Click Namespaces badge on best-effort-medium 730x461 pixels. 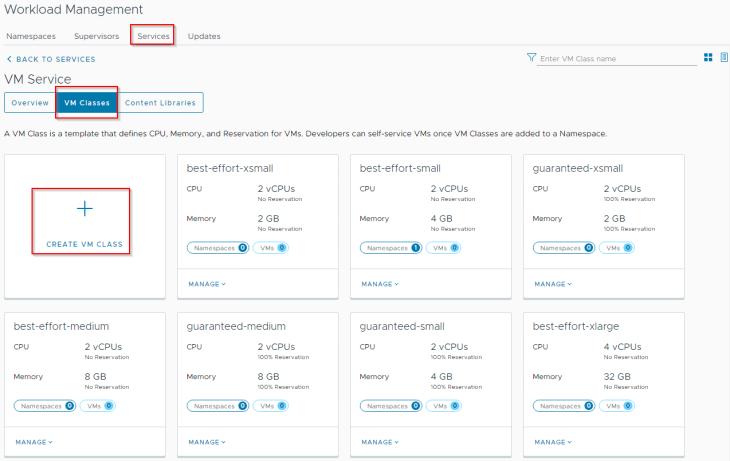click(x=45, y=406)
